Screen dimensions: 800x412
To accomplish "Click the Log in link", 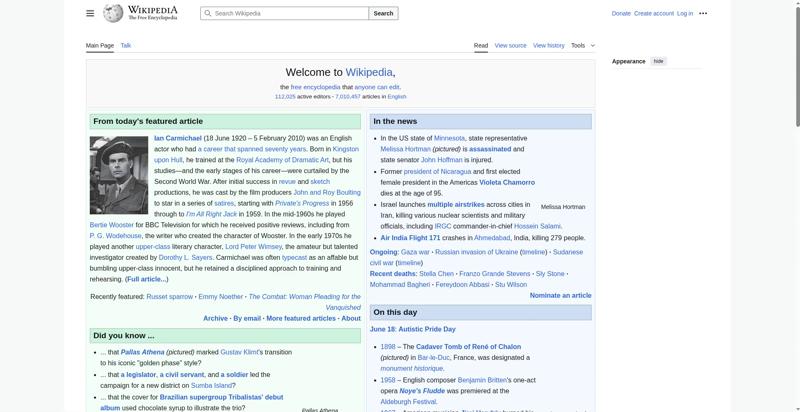I will pyautogui.click(x=685, y=14).
